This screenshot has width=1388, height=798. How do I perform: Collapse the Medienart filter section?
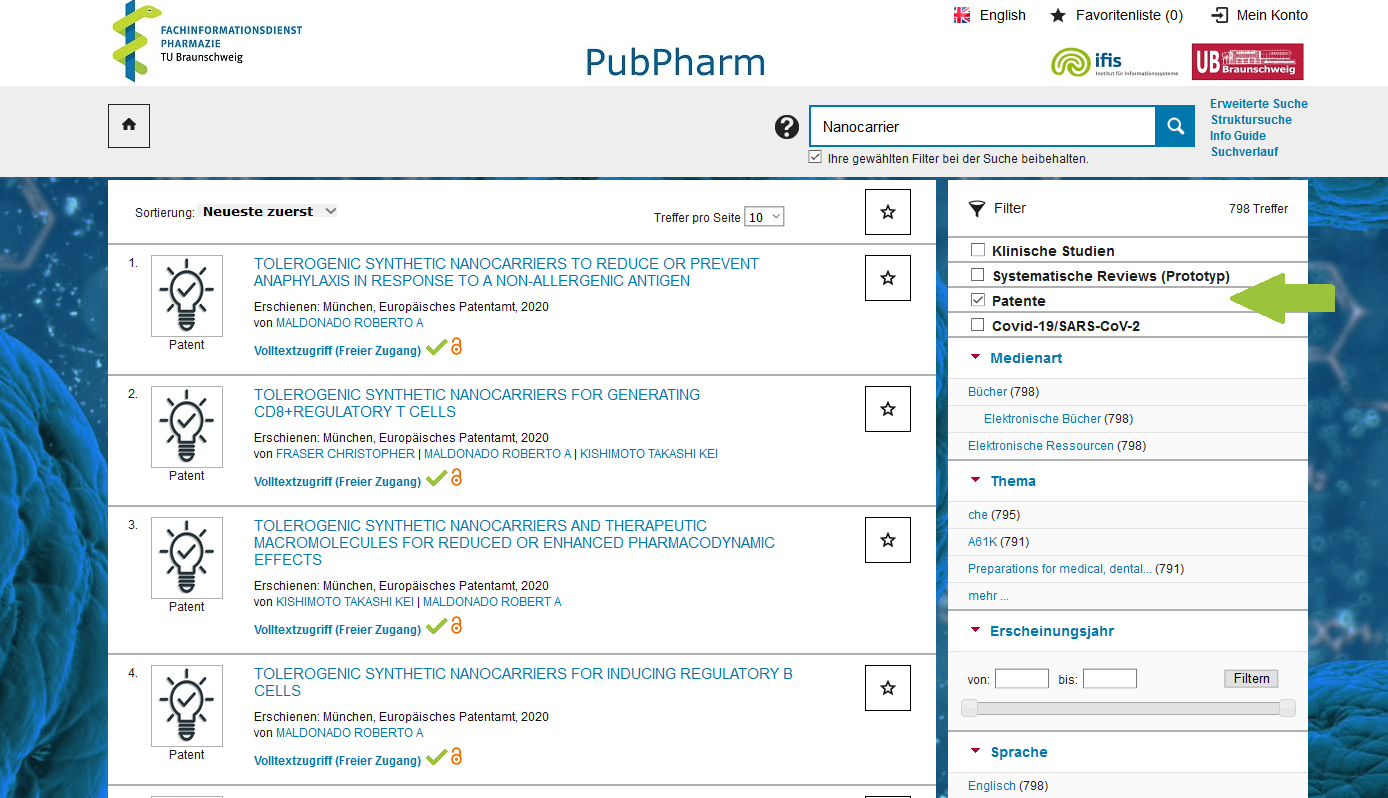(x=976, y=358)
